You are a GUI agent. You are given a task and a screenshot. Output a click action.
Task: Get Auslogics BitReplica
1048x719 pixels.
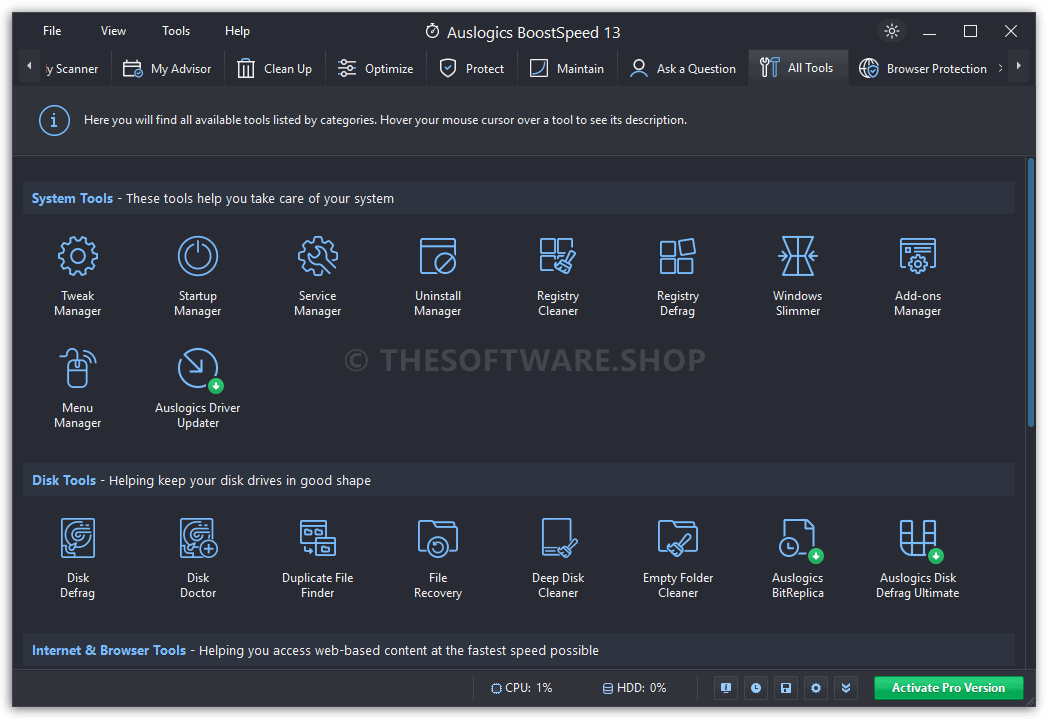tap(797, 558)
